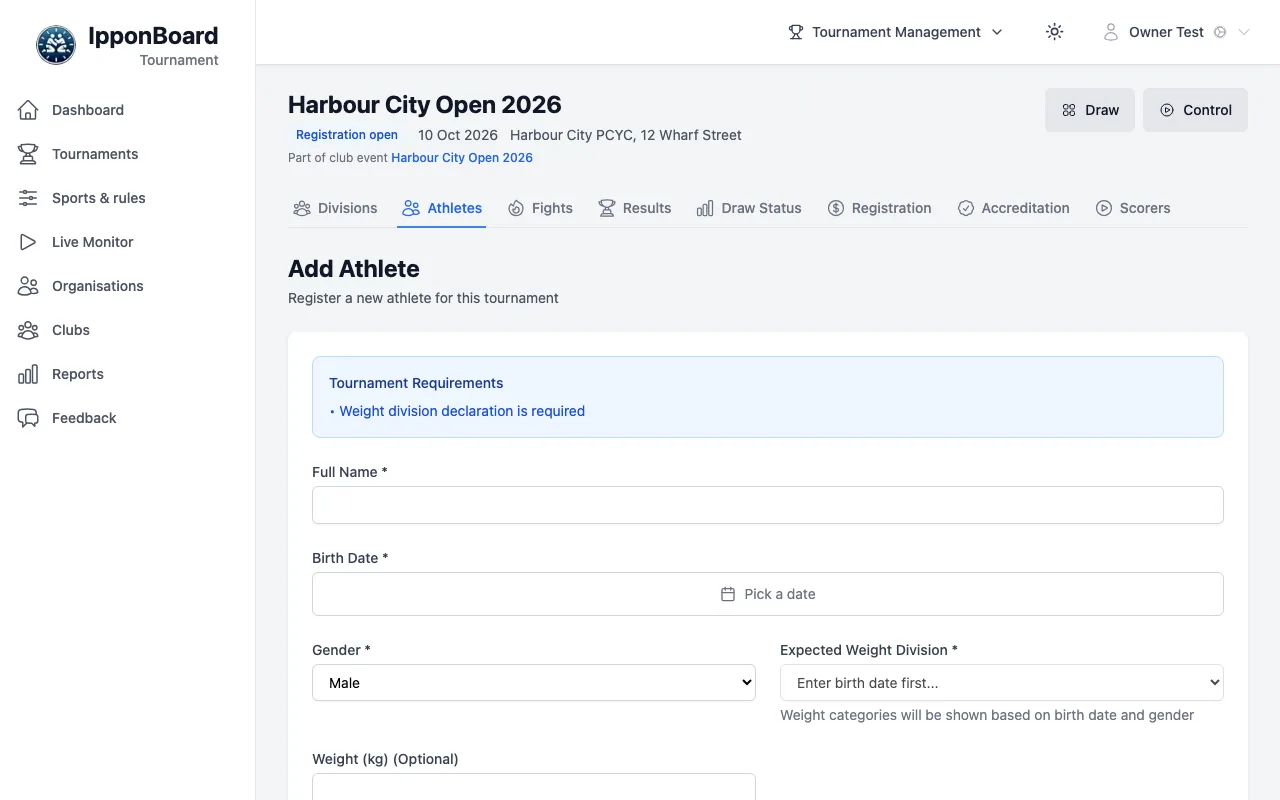The height and width of the screenshot is (800, 1280).
Task: Open the Fights tab
Action: (540, 208)
